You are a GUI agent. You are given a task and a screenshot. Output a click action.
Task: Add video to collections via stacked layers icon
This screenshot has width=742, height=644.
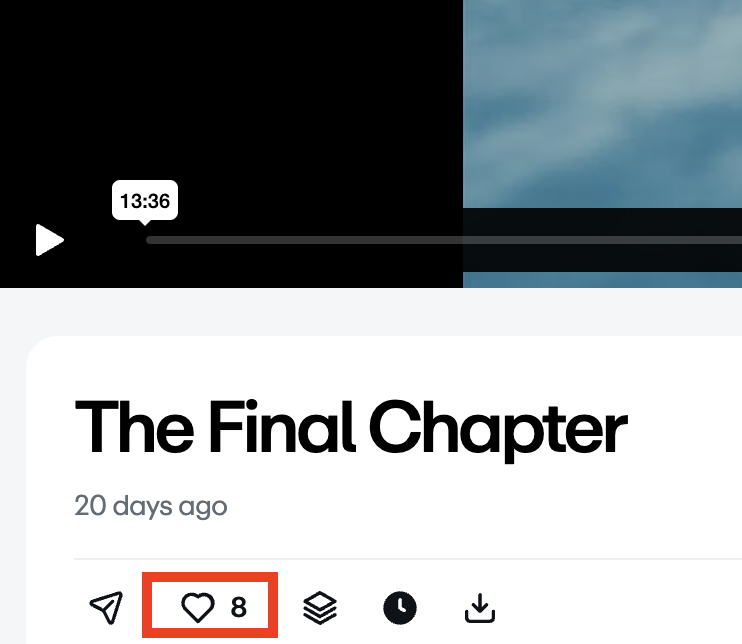320,608
